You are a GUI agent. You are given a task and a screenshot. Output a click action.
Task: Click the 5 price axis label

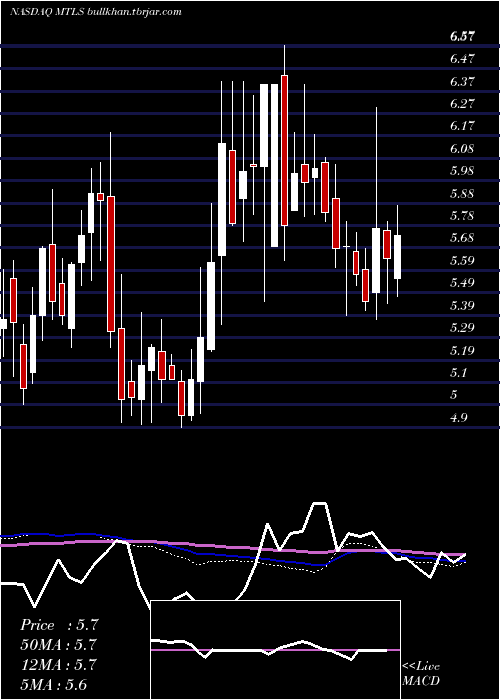click(x=454, y=395)
